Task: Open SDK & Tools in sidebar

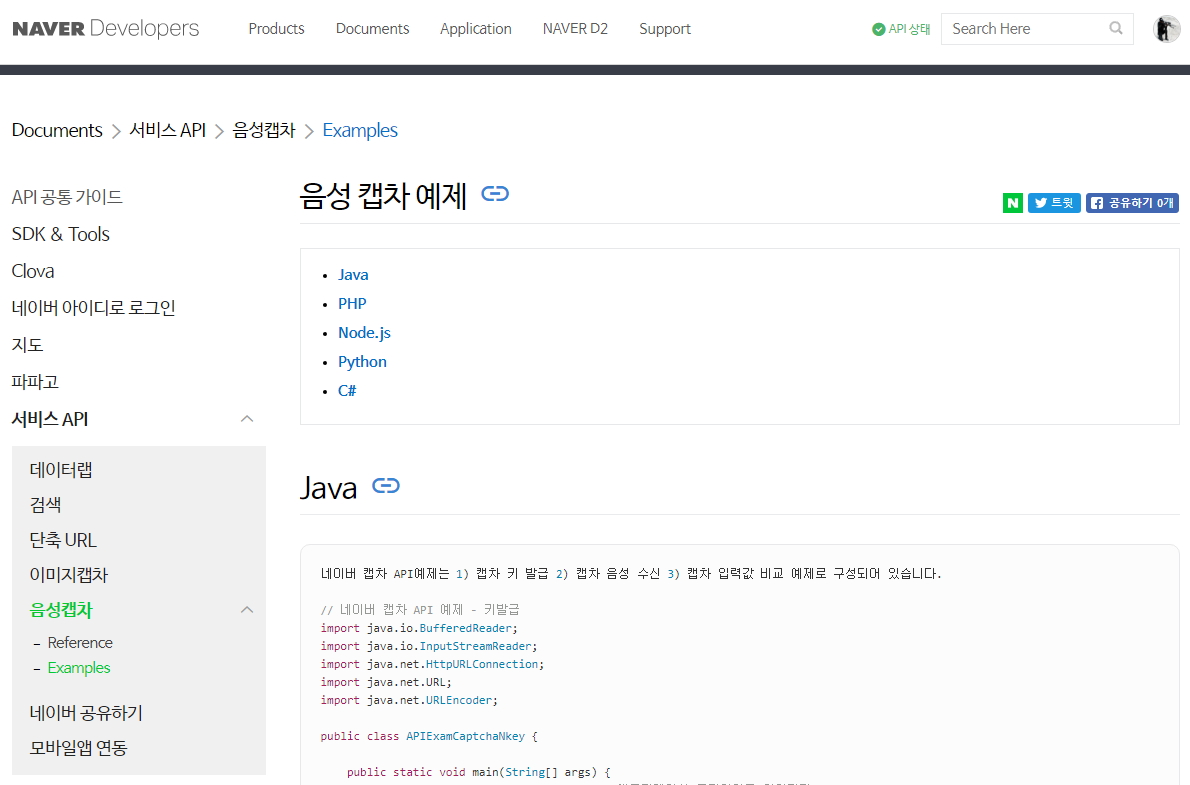Action: tap(61, 235)
